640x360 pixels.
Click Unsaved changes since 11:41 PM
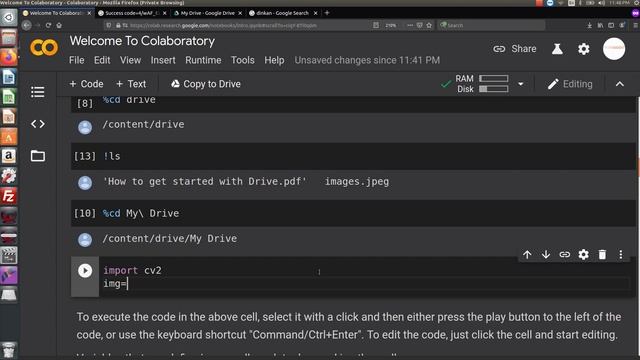367,60
